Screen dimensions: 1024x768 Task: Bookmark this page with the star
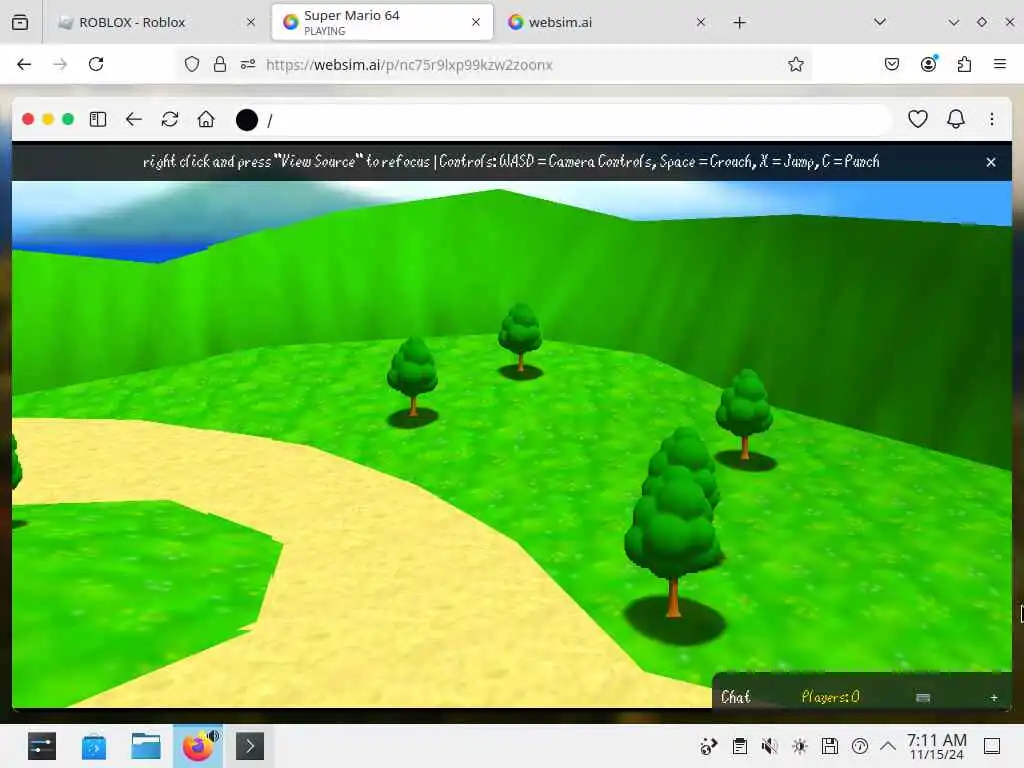[795, 64]
